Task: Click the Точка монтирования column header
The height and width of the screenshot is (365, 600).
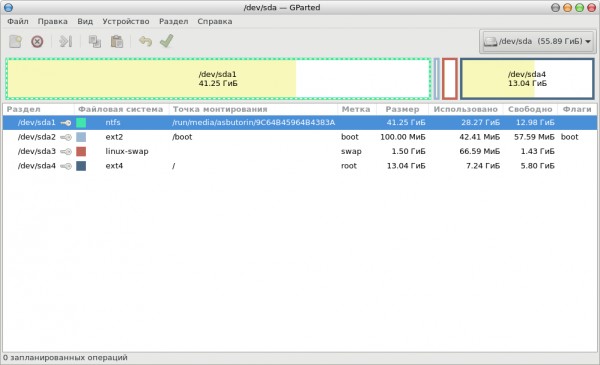Action: tap(253, 109)
